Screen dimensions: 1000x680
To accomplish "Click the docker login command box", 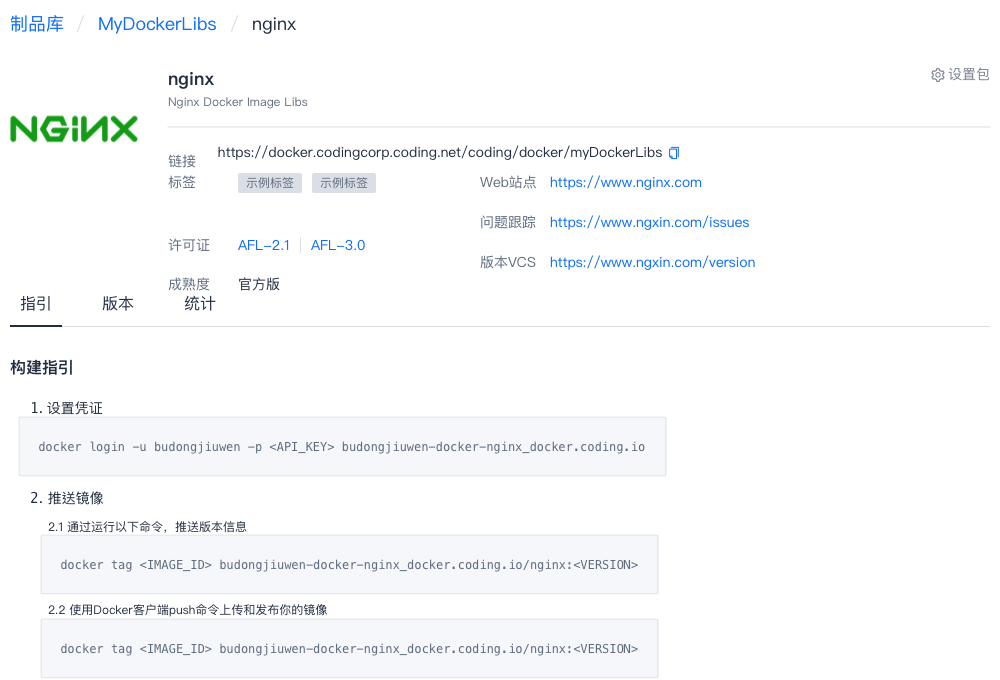I will [x=342, y=447].
